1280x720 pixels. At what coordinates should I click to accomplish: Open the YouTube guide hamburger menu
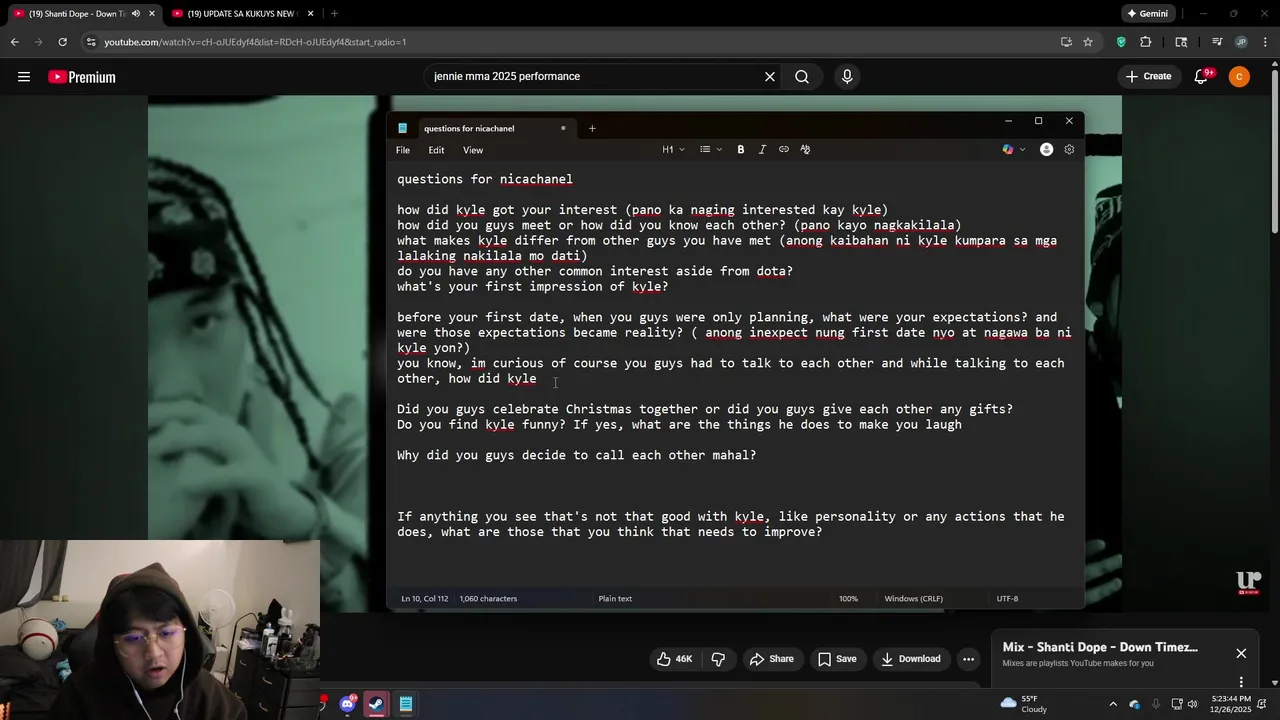tap(24, 77)
